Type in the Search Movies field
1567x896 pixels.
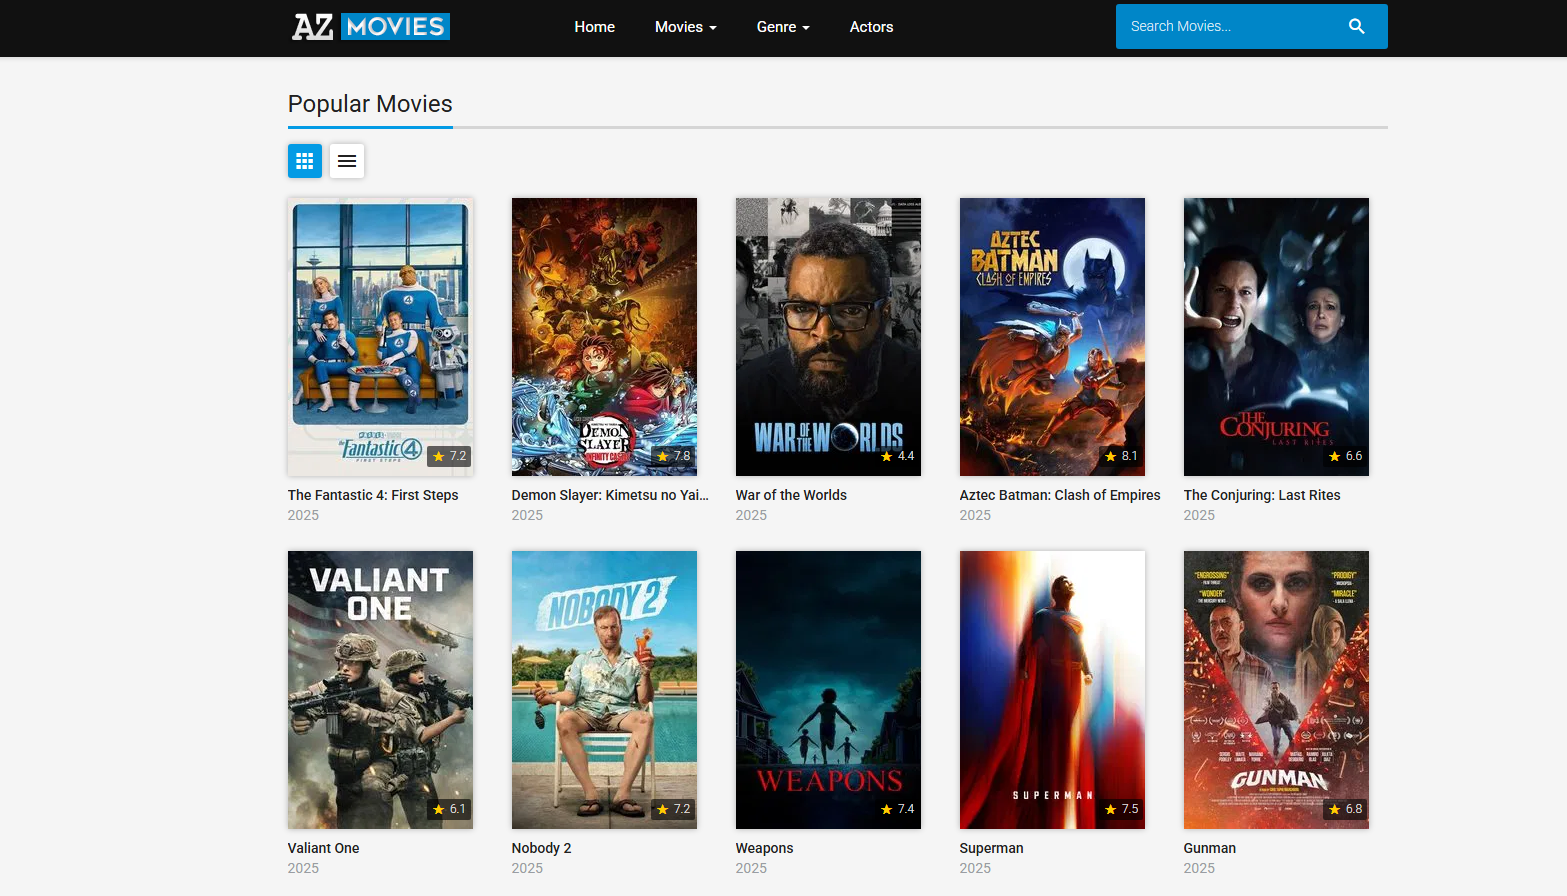pos(1230,27)
